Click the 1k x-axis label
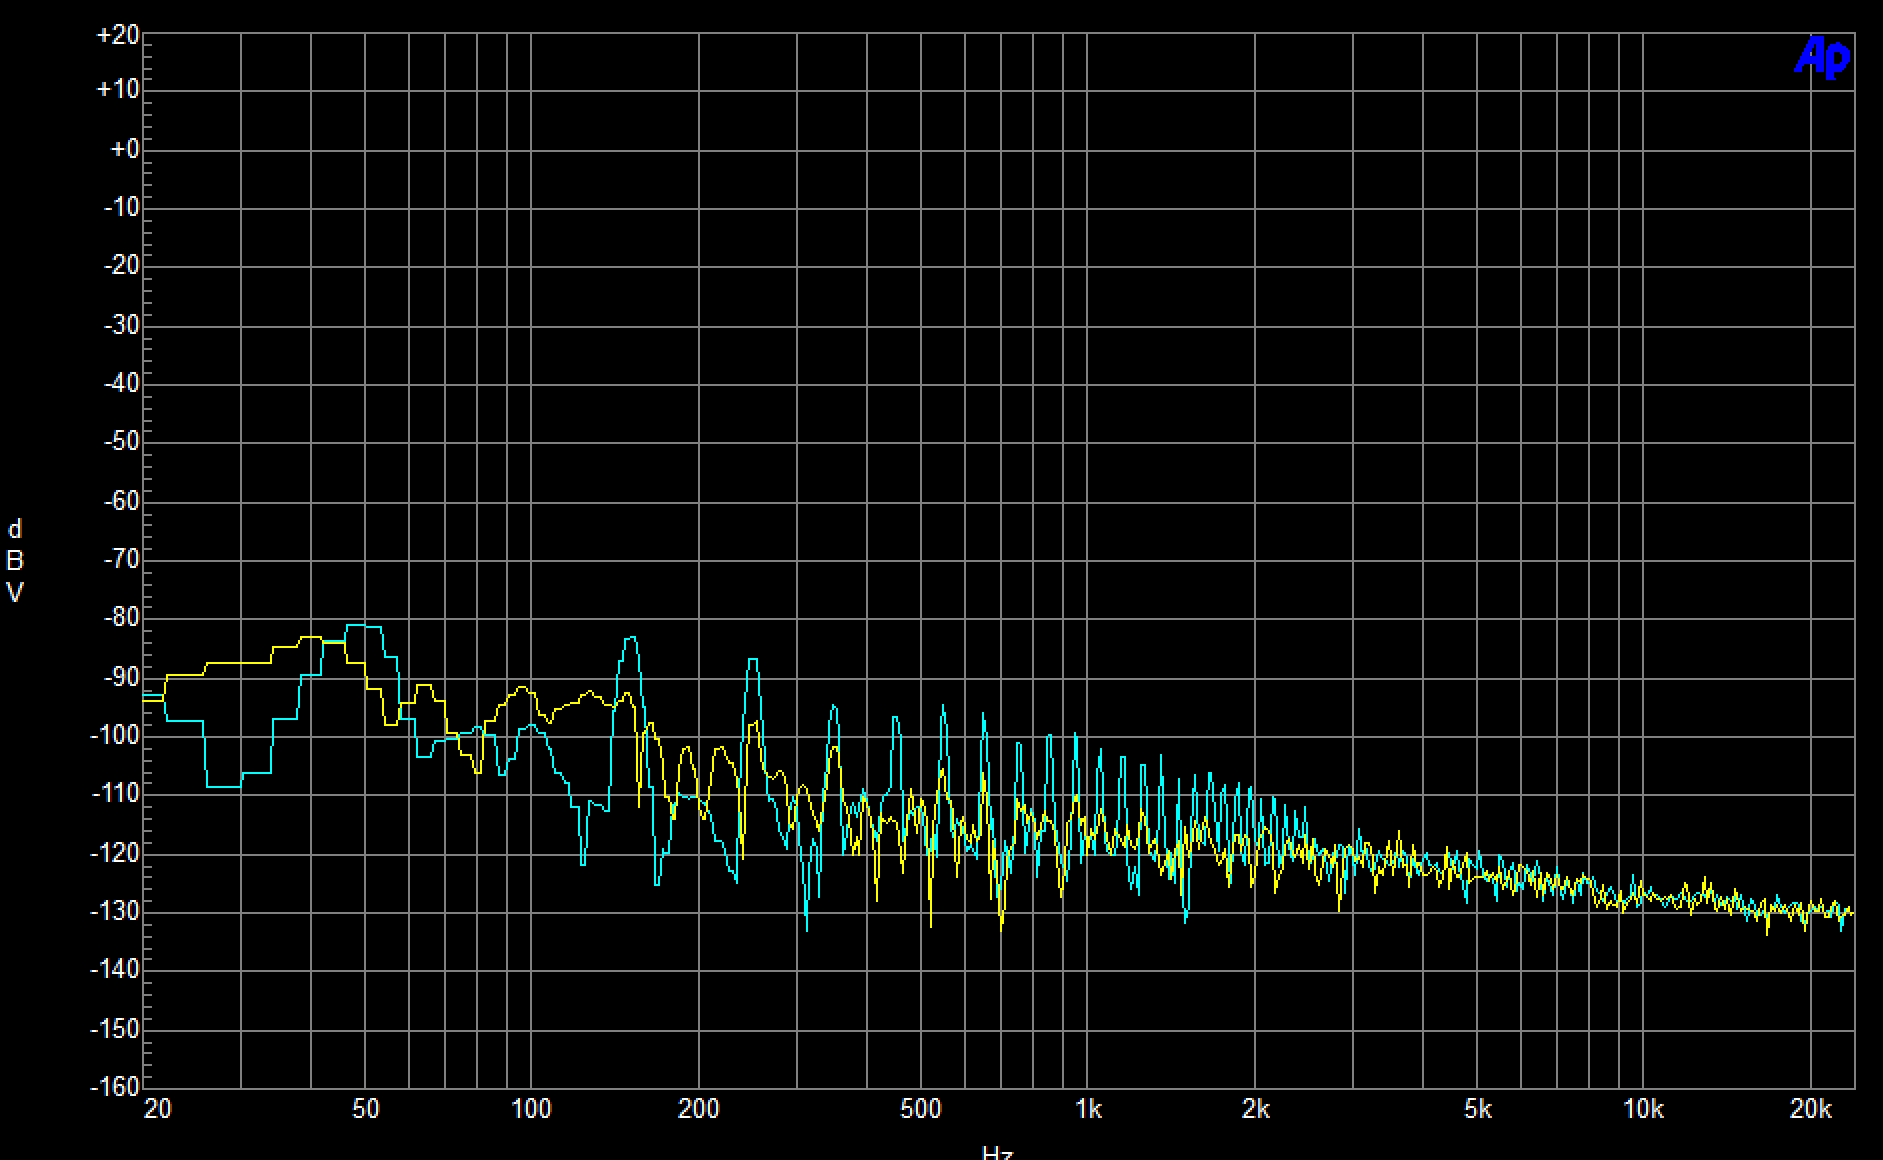 click(x=1088, y=1109)
